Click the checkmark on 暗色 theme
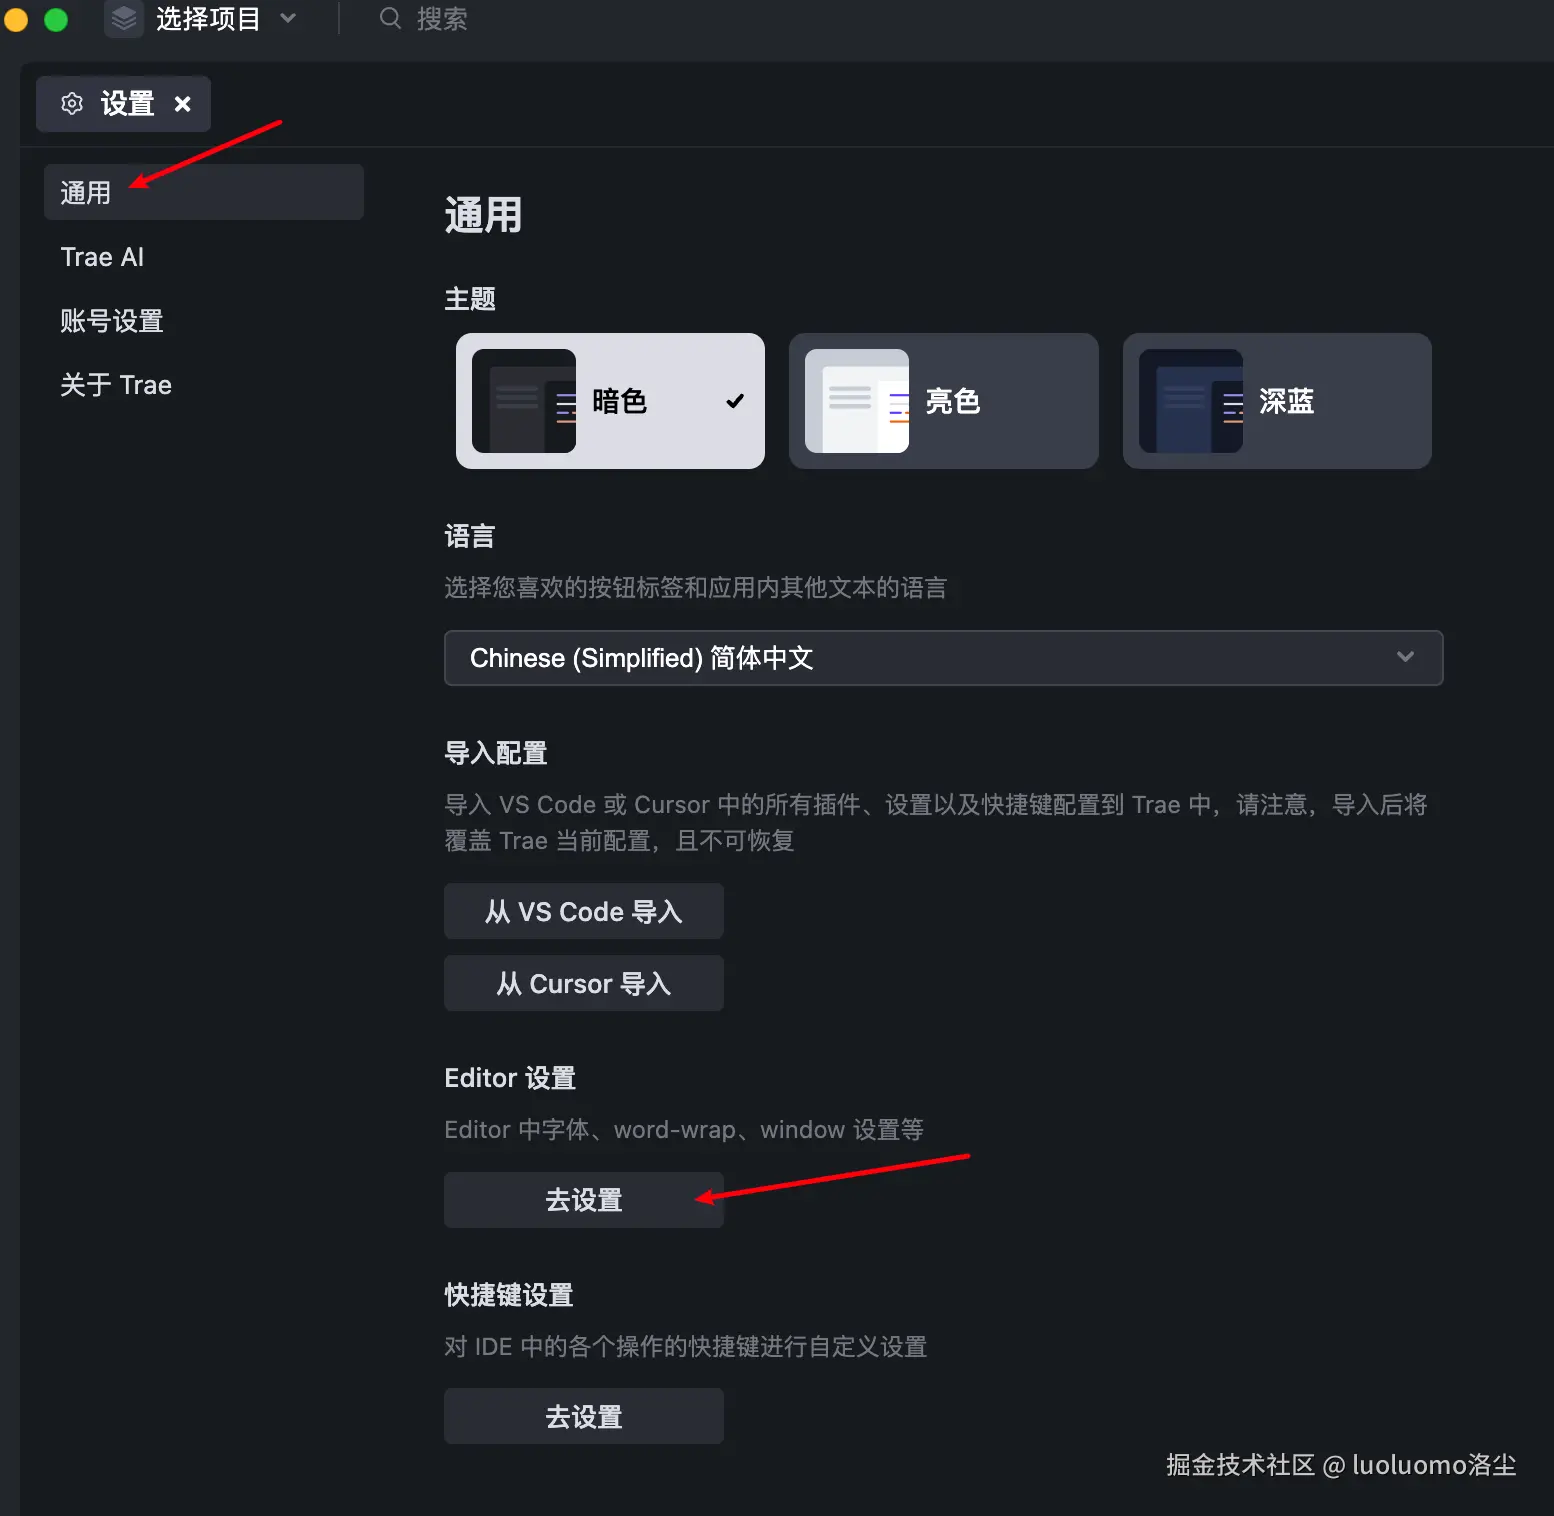The height and width of the screenshot is (1516, 1554). (x=735, y=401)
